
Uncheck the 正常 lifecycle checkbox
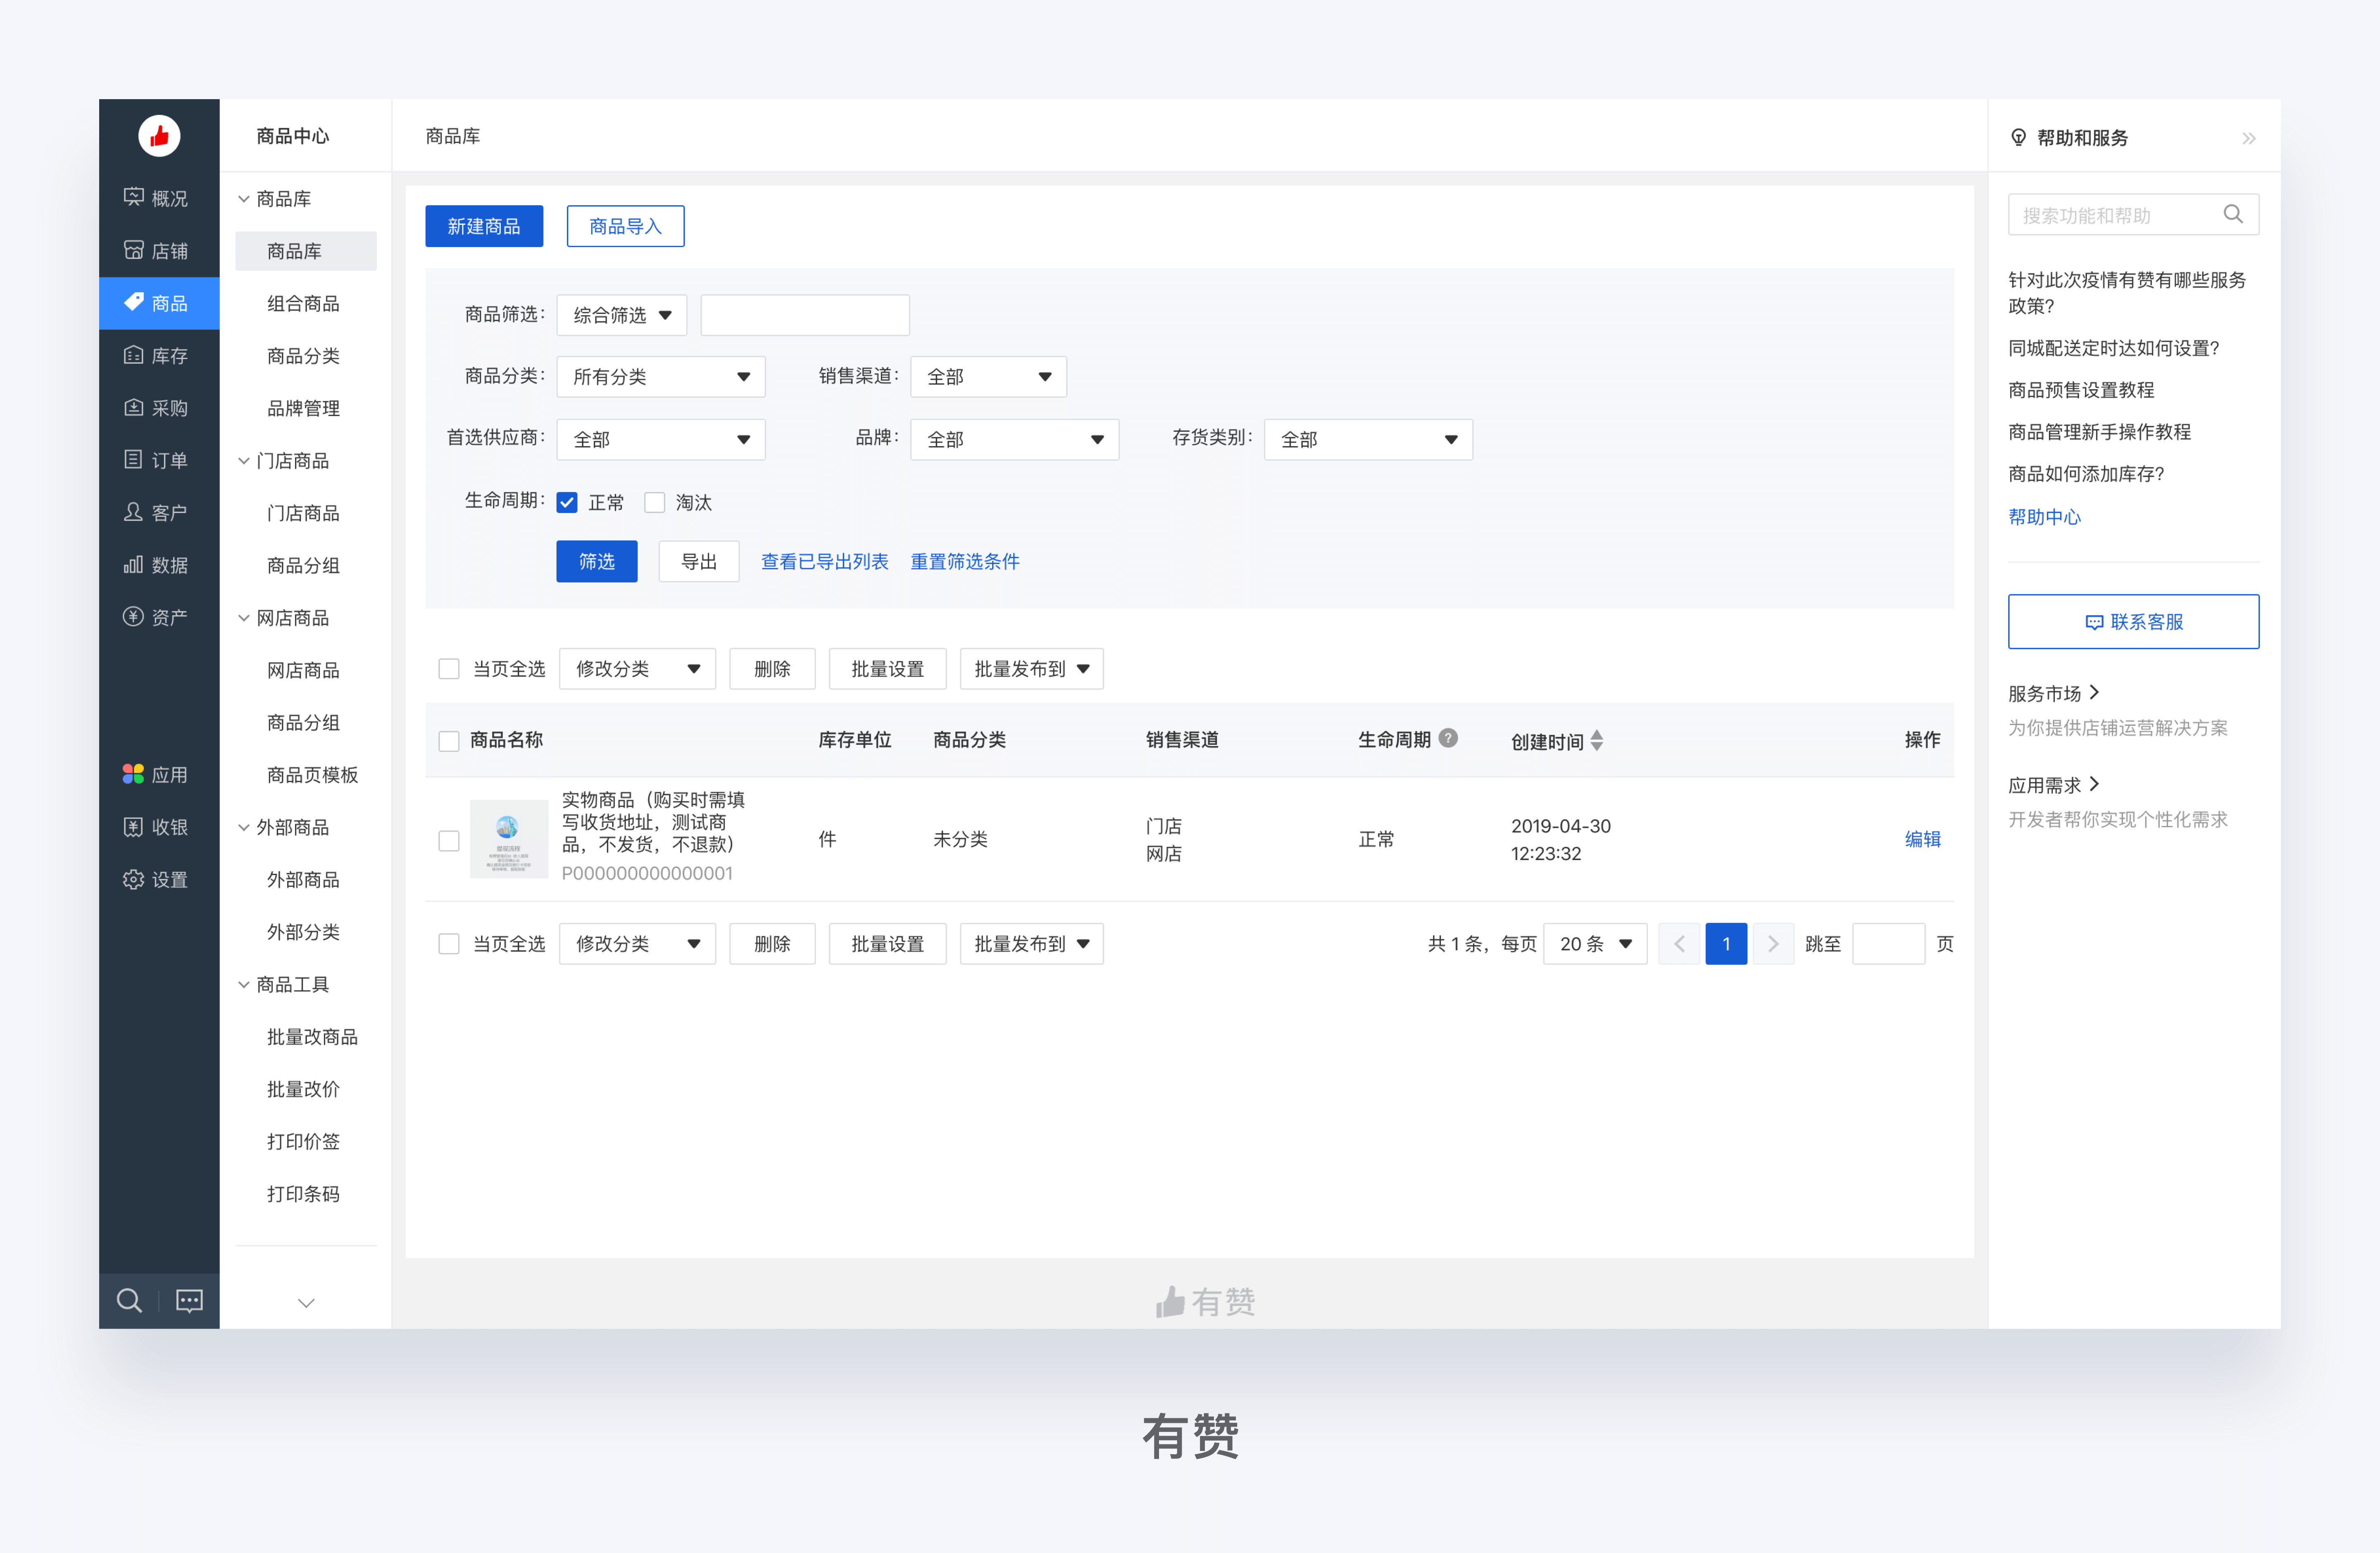click(x=567, y=502)
